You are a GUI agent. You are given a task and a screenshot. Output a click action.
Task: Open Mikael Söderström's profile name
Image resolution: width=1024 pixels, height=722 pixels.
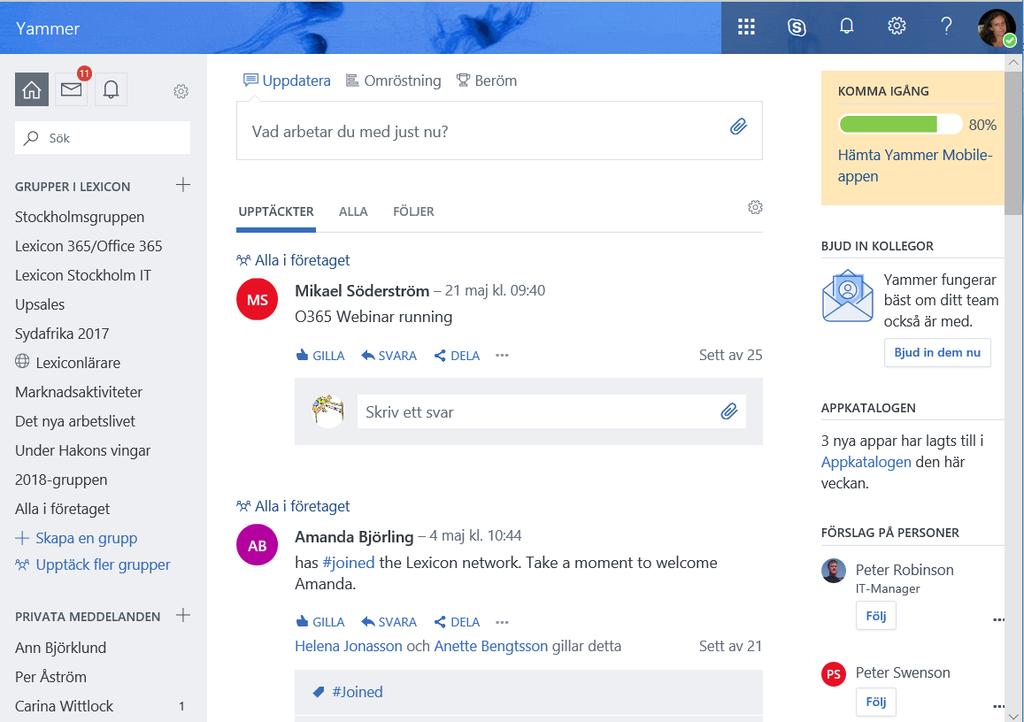[362, 290]
